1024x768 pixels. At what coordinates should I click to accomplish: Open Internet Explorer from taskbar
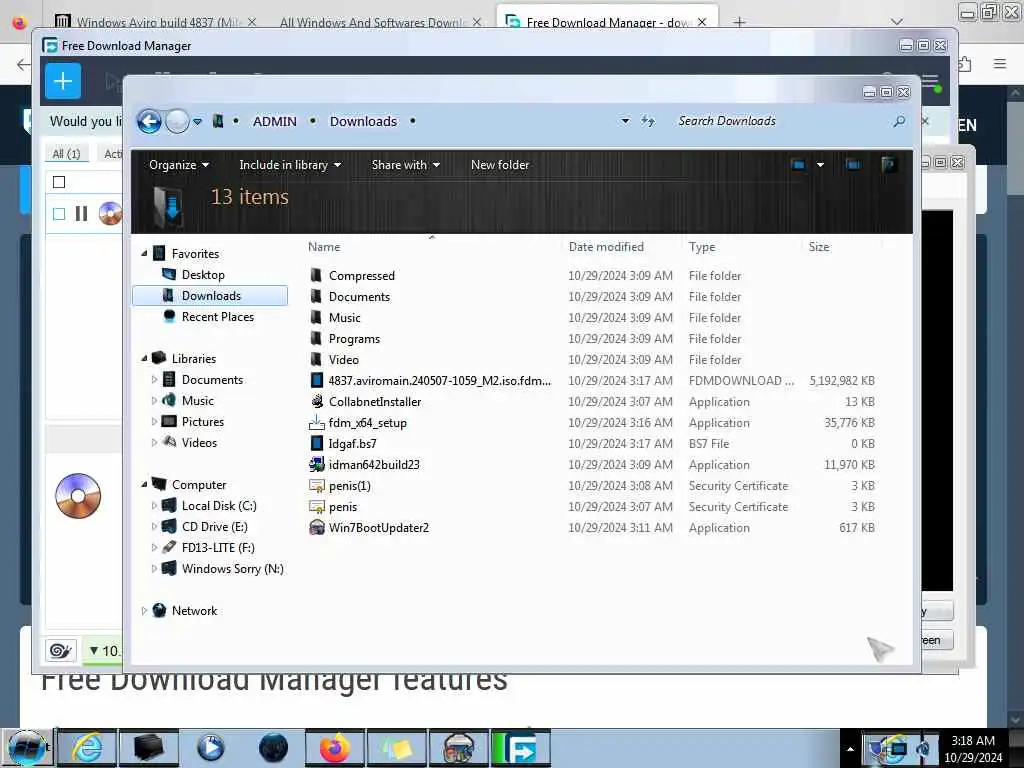[x=87, y=748]
